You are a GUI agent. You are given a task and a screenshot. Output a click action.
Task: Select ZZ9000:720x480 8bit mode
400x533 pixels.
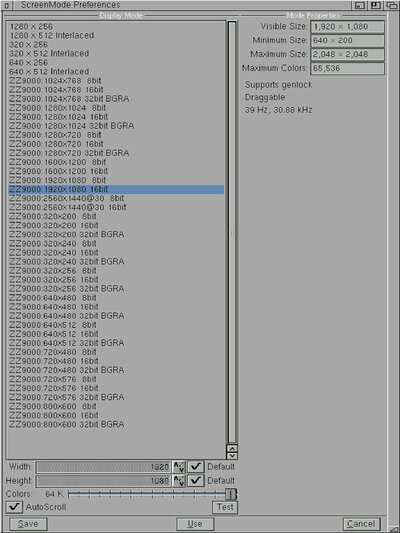pos(116,352)
